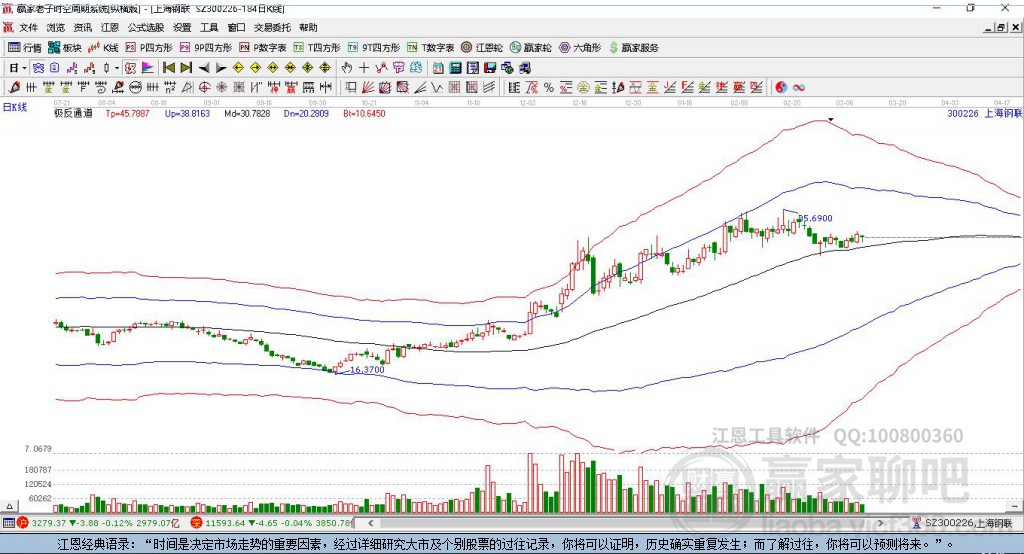Open the 9T四方形 tool
1024x554 pixels.
click(x=374, y=48)
